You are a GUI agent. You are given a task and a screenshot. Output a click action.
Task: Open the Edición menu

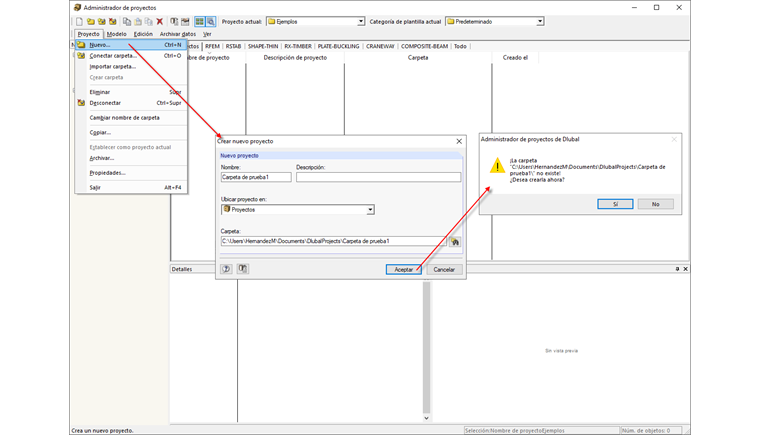point(143,34)
